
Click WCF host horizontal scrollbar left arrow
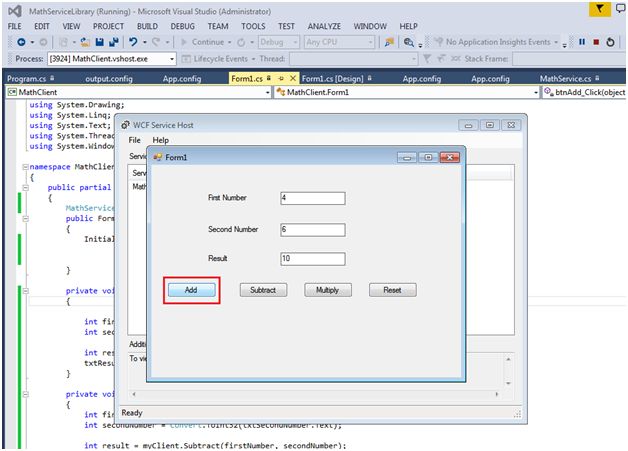[x=134, y=394]
